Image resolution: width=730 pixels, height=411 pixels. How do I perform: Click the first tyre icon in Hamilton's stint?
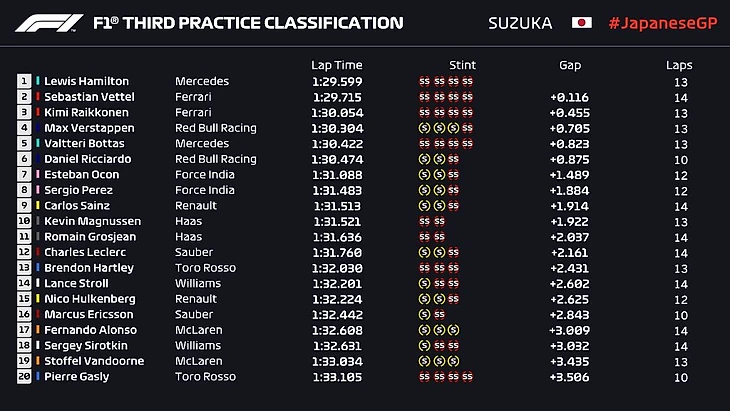(424, 82)
